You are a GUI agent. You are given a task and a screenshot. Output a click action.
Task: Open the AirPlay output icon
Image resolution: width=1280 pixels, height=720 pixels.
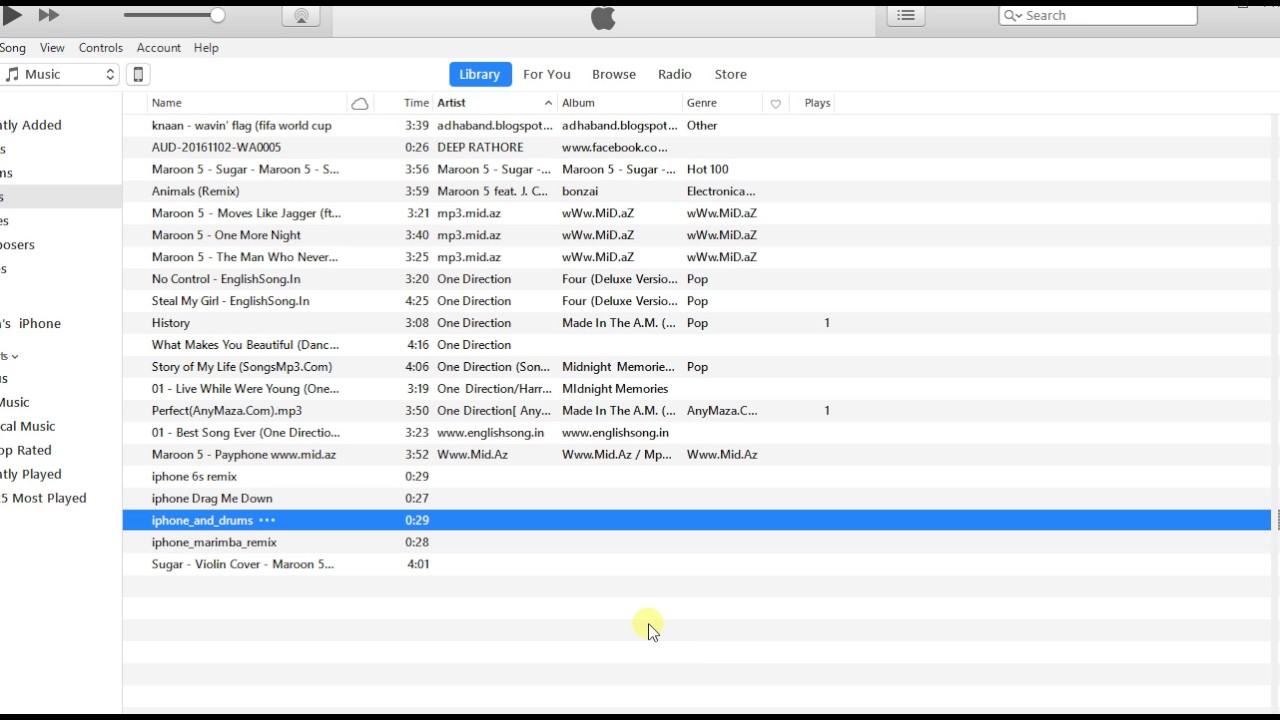pyautogui.click(x=301, y=16)
